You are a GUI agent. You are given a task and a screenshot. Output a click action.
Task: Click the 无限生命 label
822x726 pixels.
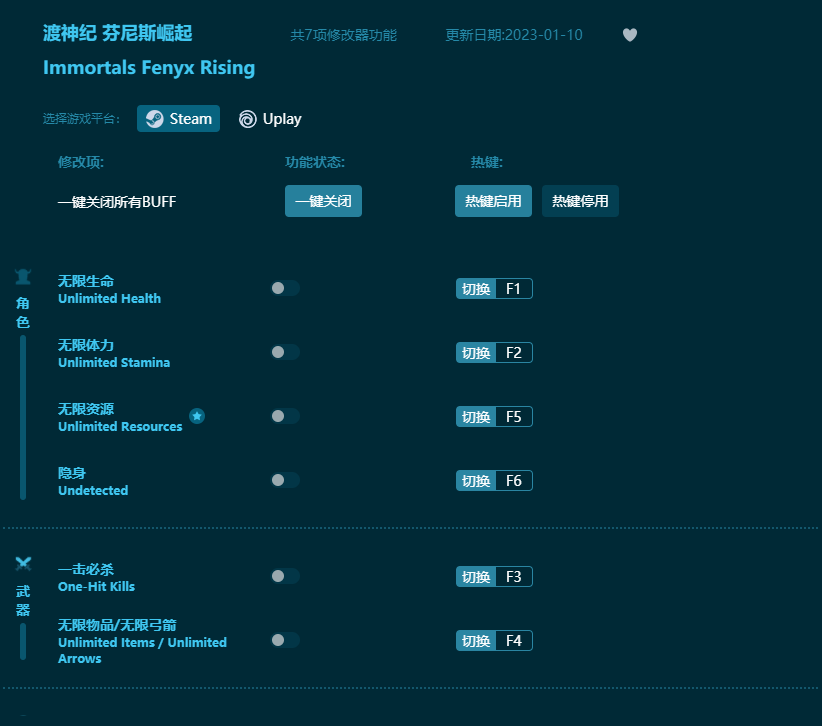(x=86, y=281)
